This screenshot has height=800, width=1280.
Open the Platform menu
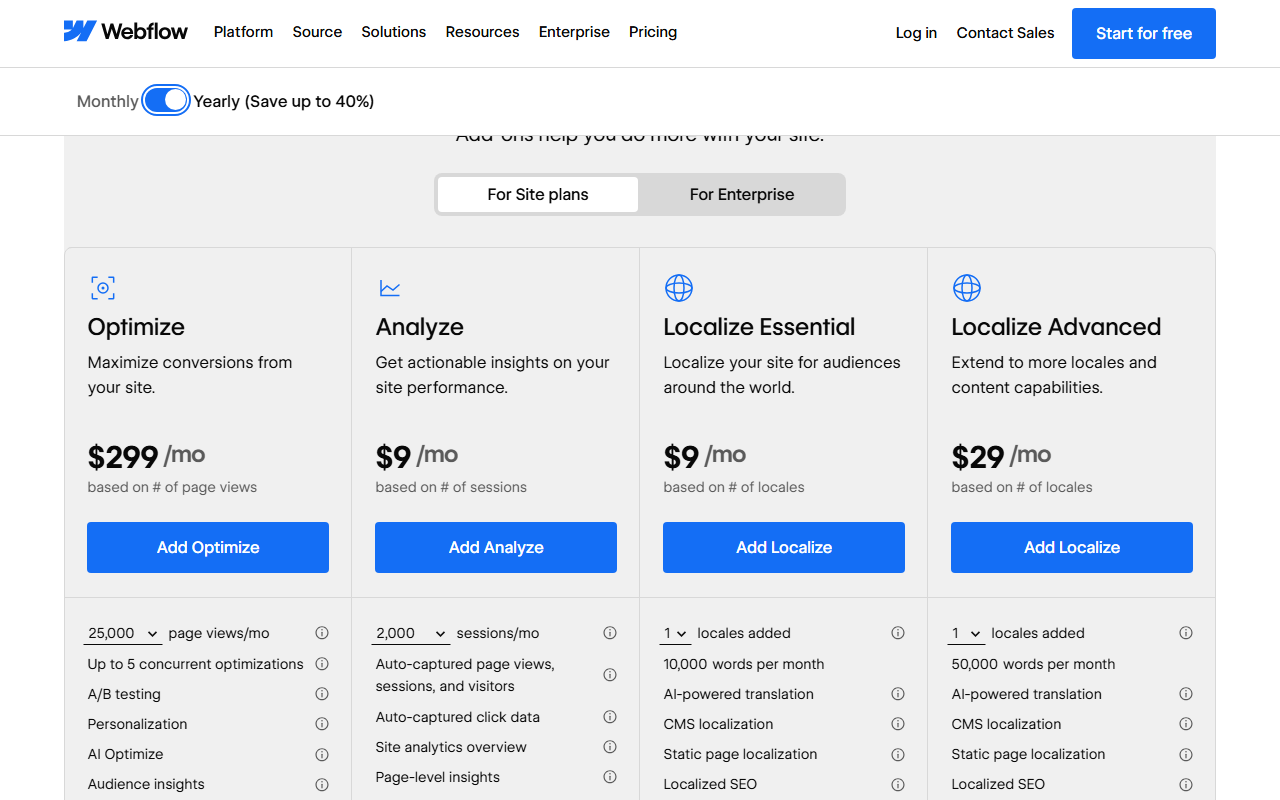point(243,32)
